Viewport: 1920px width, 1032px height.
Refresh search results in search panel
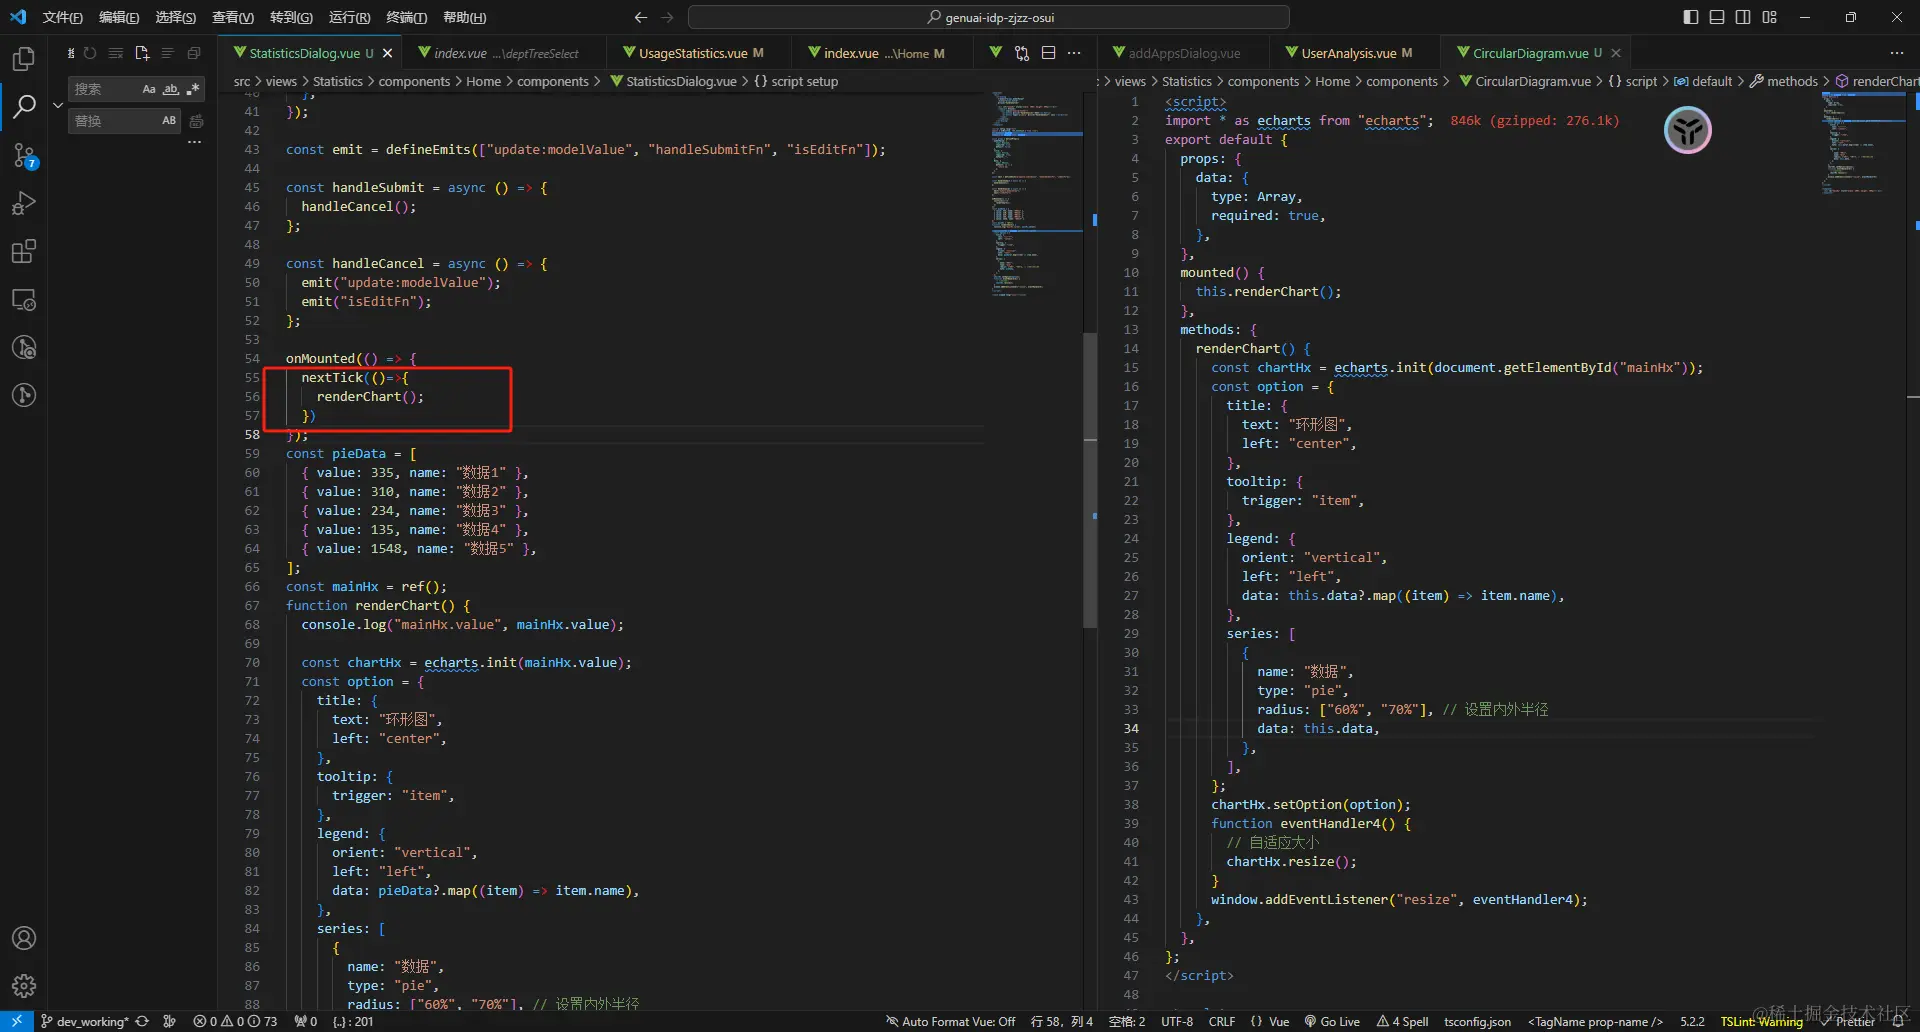90,53
